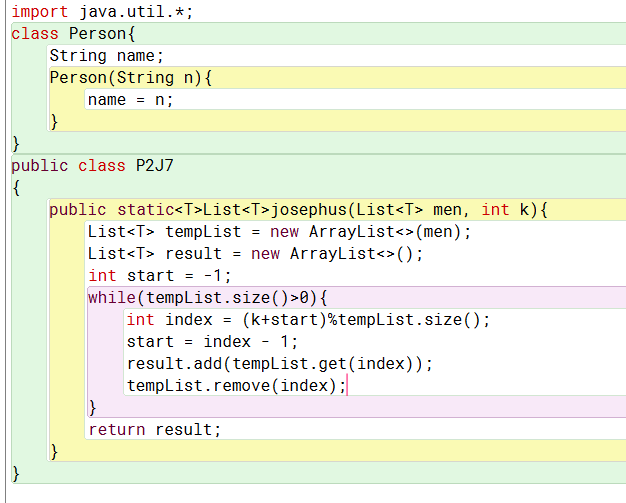Click the 'int start = -1;' line
This screenshot has height=503, width=626.
[160, 275]
